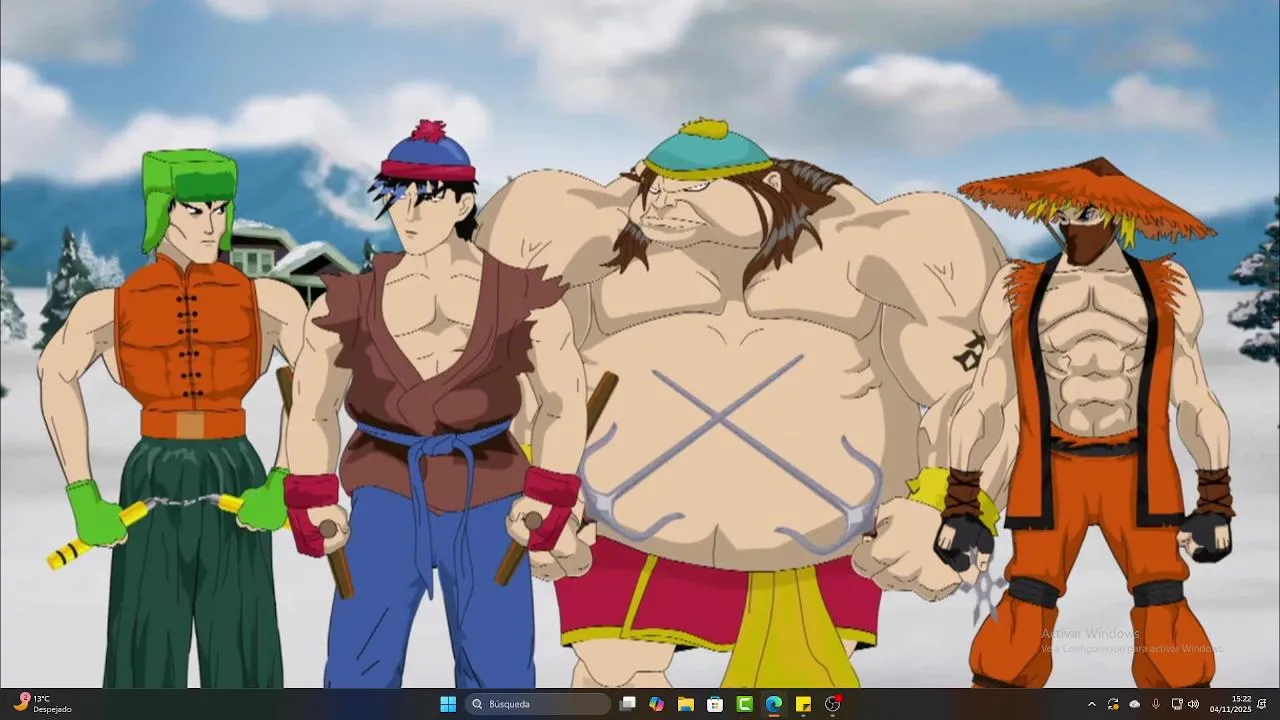
Task: Launch Copilot from the taskbar
Action: coord(656,704)
